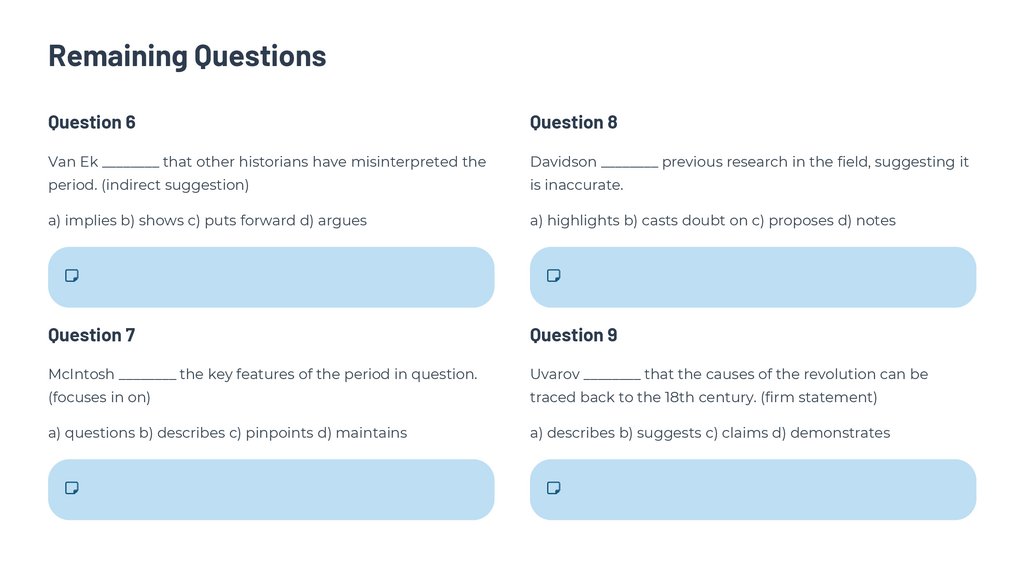Click the options line starting 'a) questions'
The image size is (1024, 574).
coord(227,433)
